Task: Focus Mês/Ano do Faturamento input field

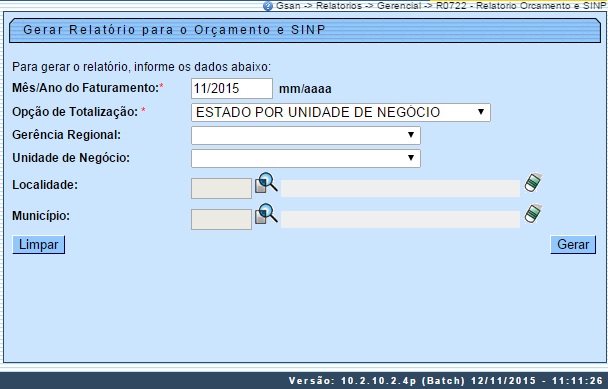Action: (232, 88)
